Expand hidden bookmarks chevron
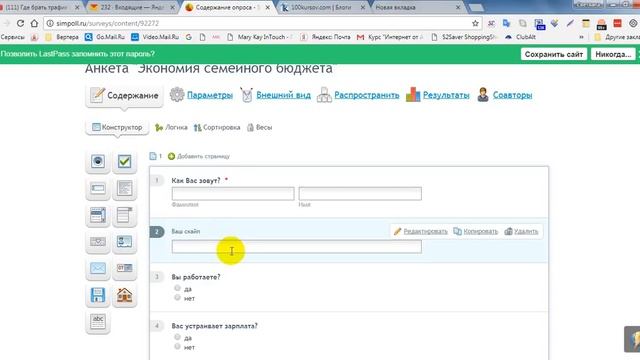The image size is (640, 360). (x=581, y=37)
